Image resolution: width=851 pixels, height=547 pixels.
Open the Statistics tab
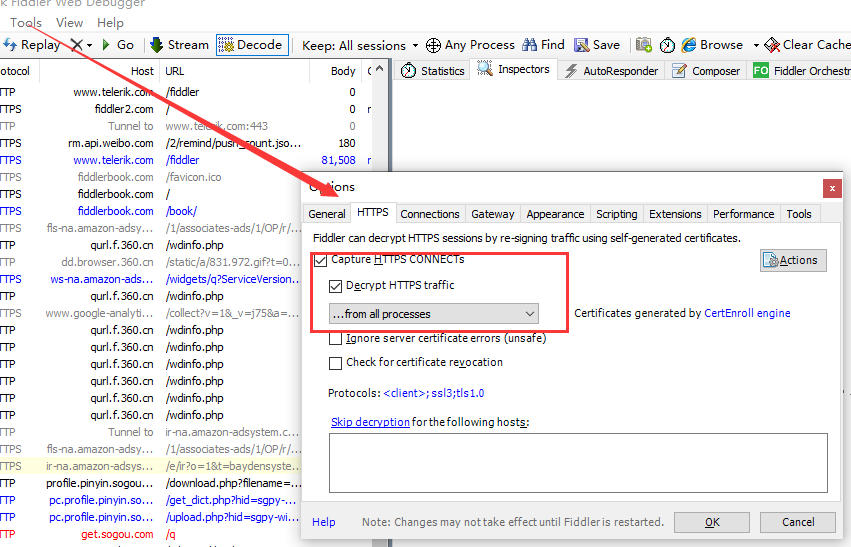click(x=433, y=71)
